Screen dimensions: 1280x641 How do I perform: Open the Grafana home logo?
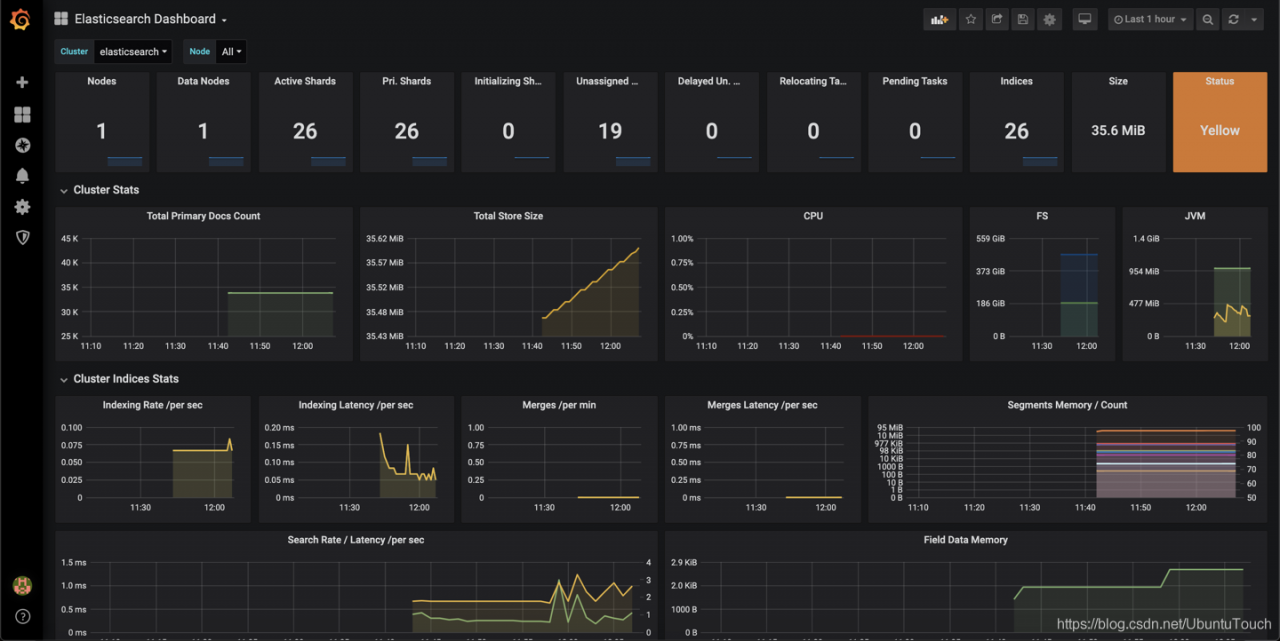(21, 19)
